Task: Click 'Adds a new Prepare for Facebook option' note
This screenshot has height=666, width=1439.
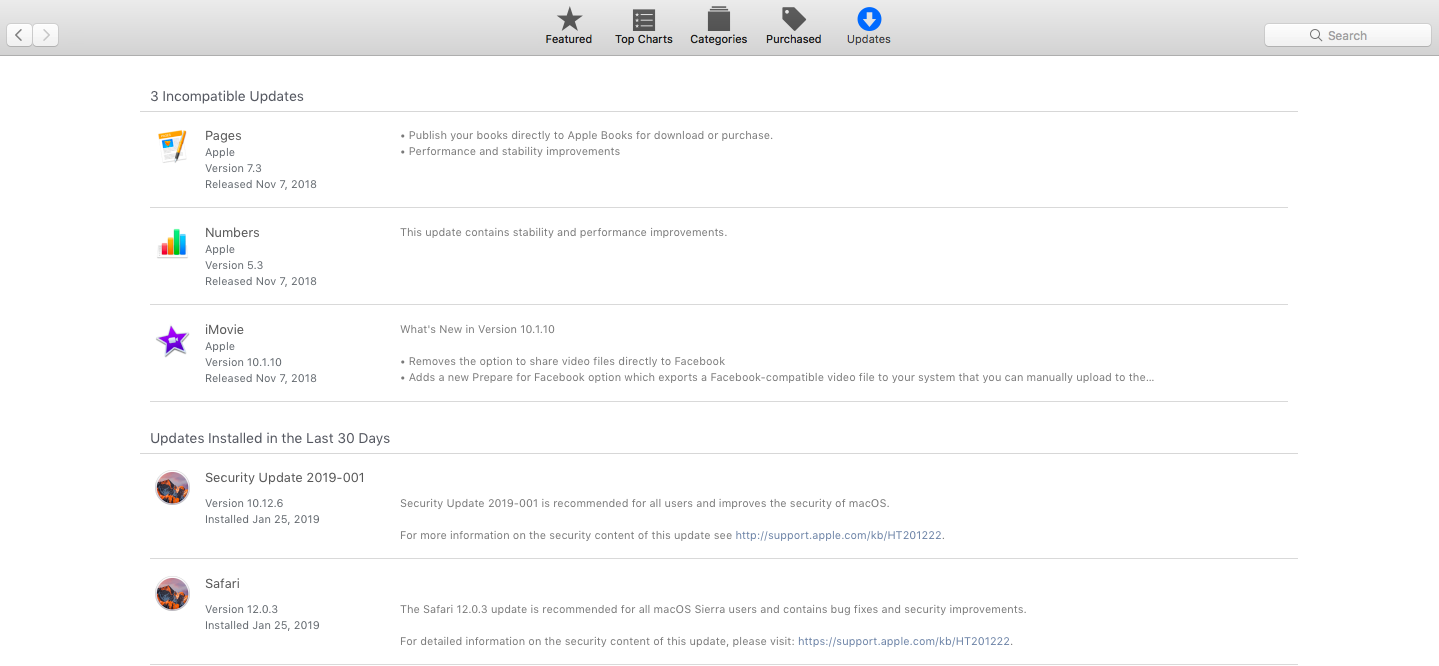Action: (x=777, y=377)
